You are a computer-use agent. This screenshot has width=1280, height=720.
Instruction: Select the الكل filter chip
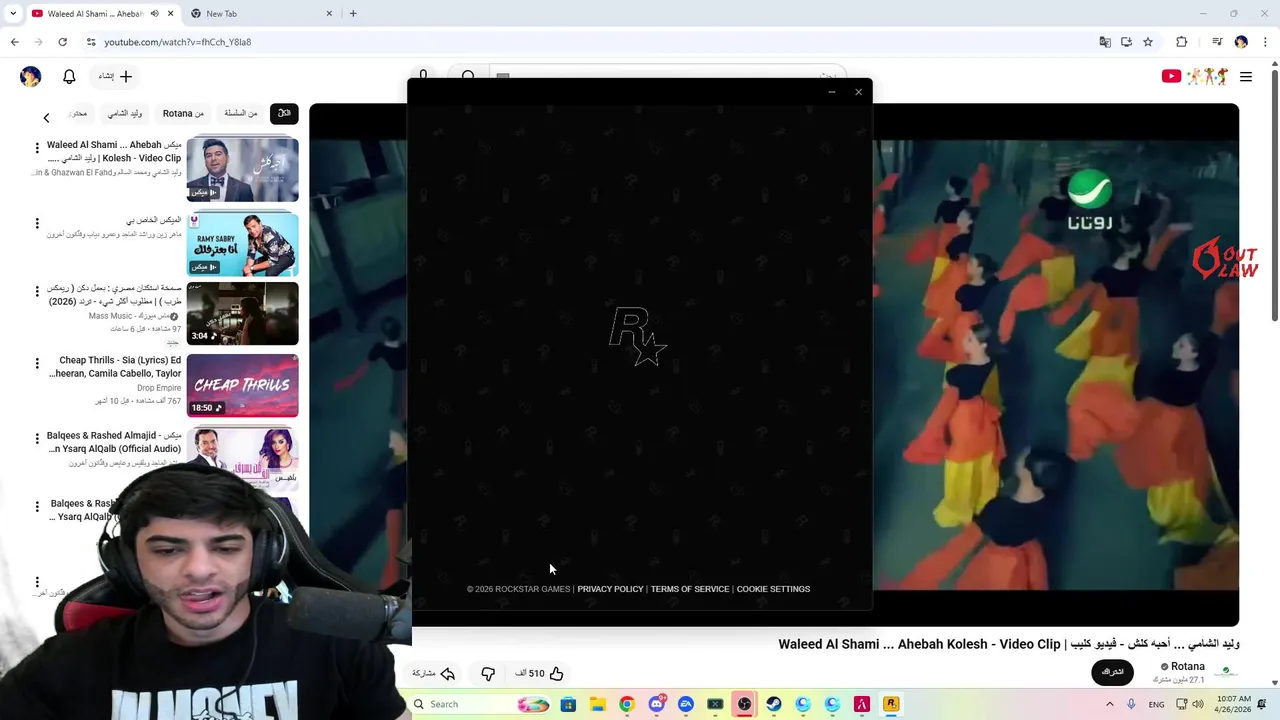284,113
